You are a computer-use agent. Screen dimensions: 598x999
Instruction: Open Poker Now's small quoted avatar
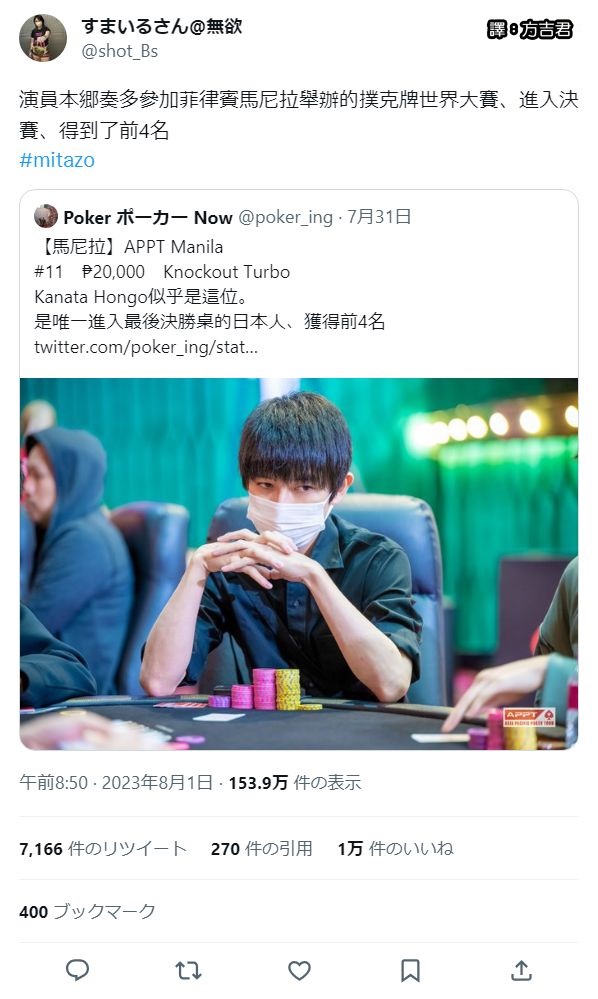(46, 217)
